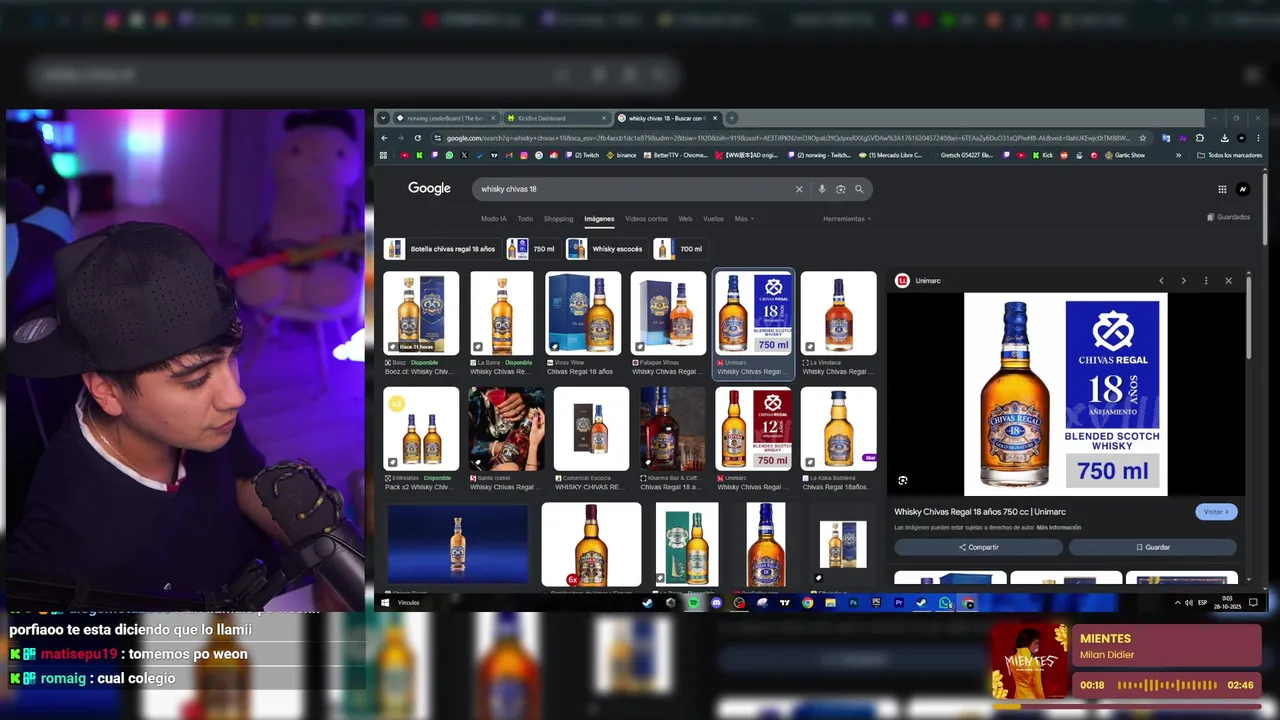The height and width of the screenshot is (720, 1280).
Task: Switch to Vuelos tab
Action: coord(713,219)
